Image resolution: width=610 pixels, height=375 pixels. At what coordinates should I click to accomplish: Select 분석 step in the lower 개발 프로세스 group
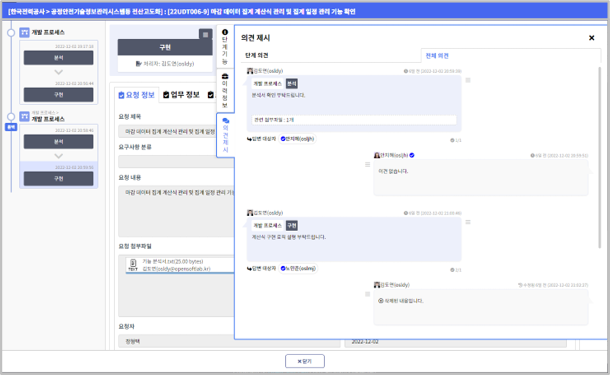(58, 142)
